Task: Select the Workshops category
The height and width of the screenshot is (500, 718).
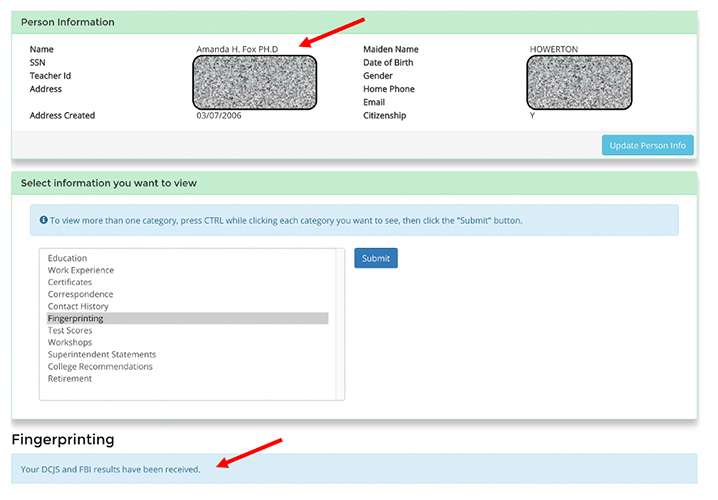Action: [70, 342]
